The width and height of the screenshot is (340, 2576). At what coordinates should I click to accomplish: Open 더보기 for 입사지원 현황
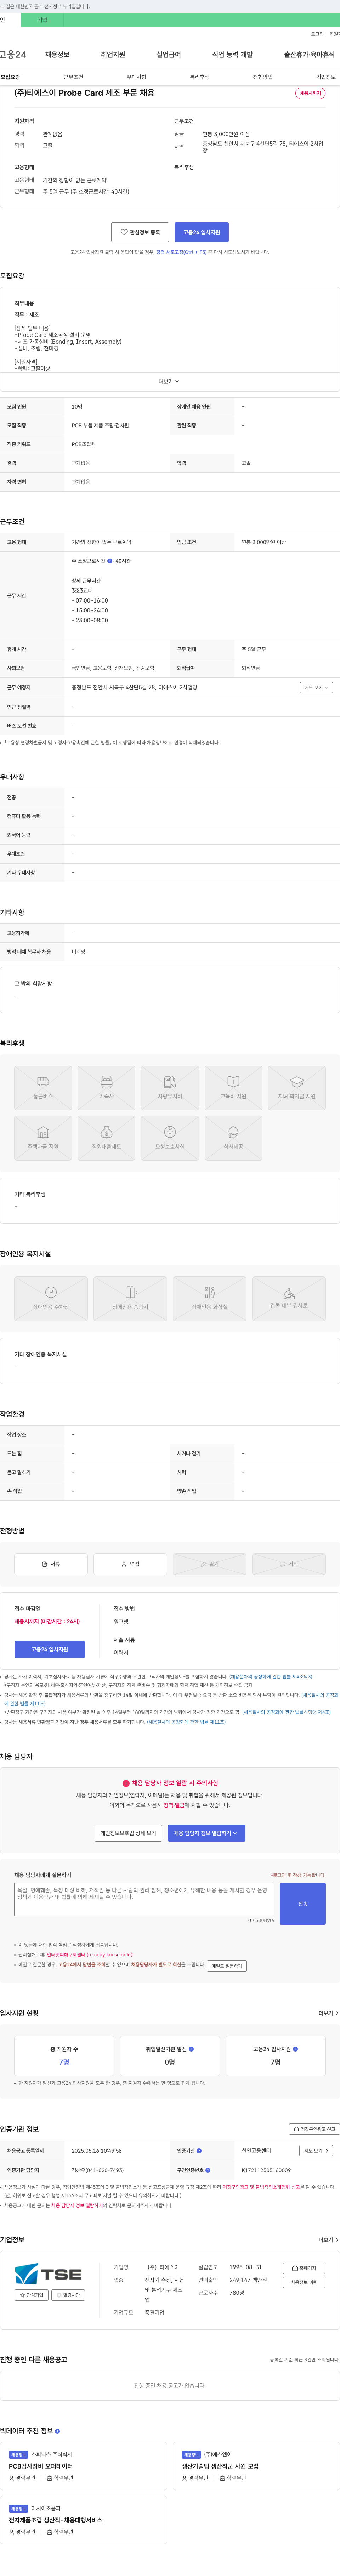pyautogui.click(x=328, y=2012)
